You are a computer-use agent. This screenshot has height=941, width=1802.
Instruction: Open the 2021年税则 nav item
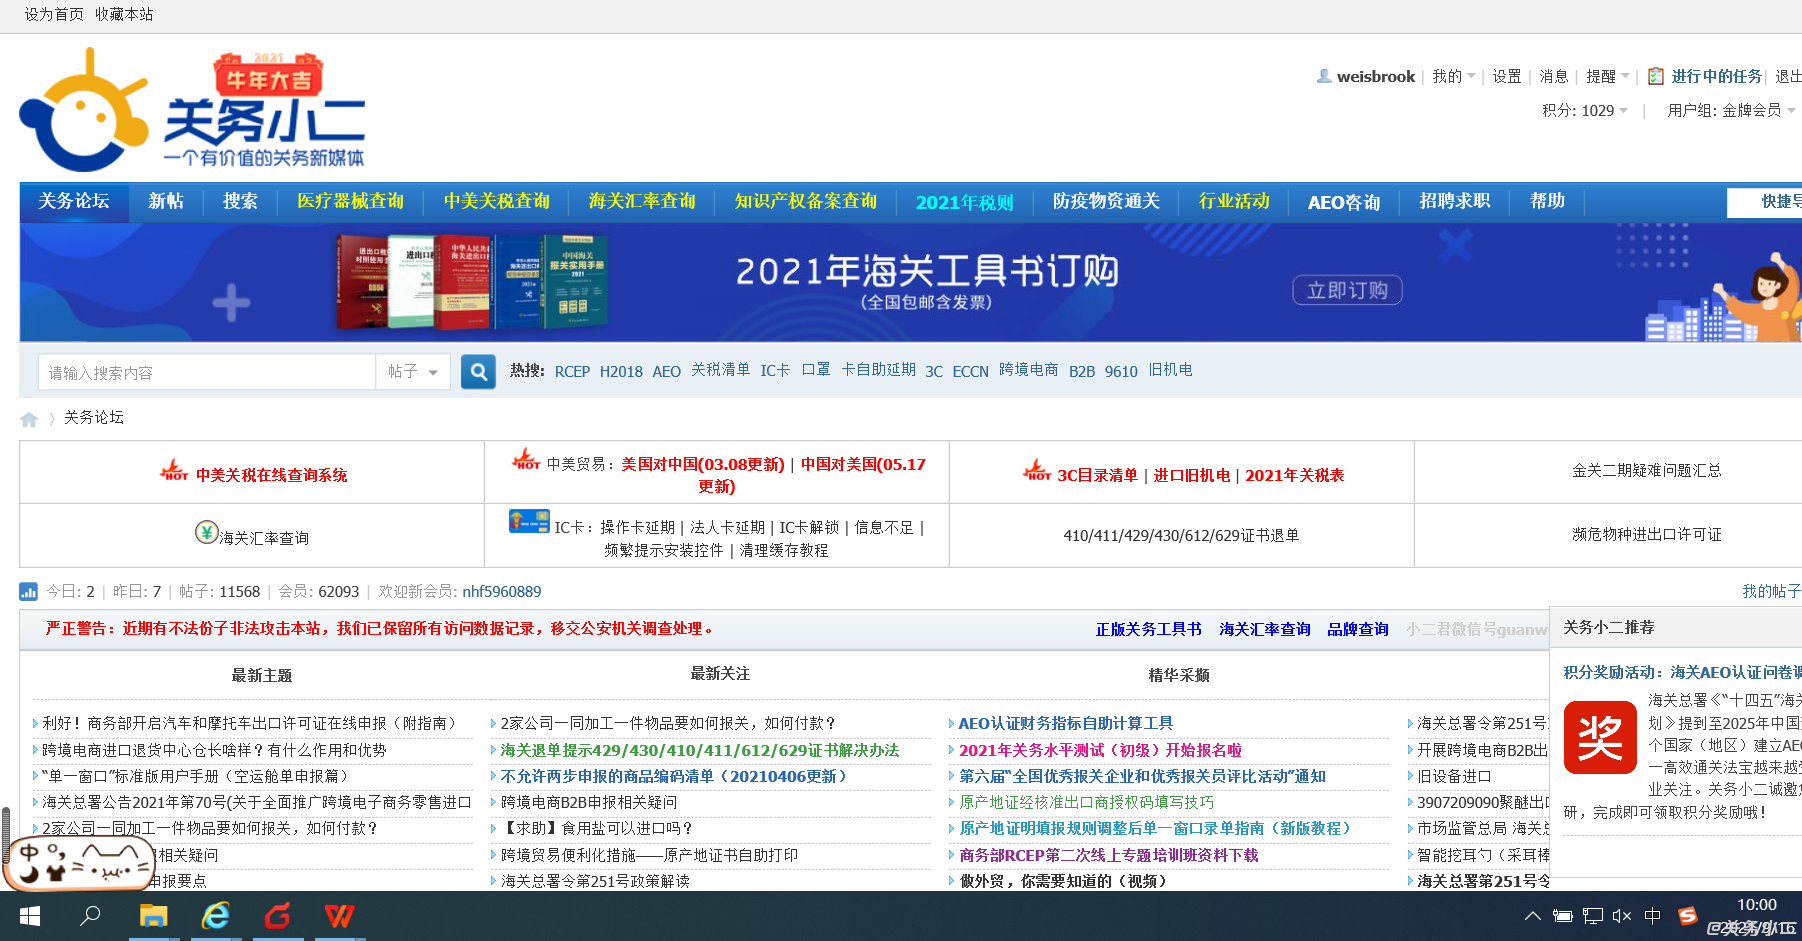click(x=964, y=202)
